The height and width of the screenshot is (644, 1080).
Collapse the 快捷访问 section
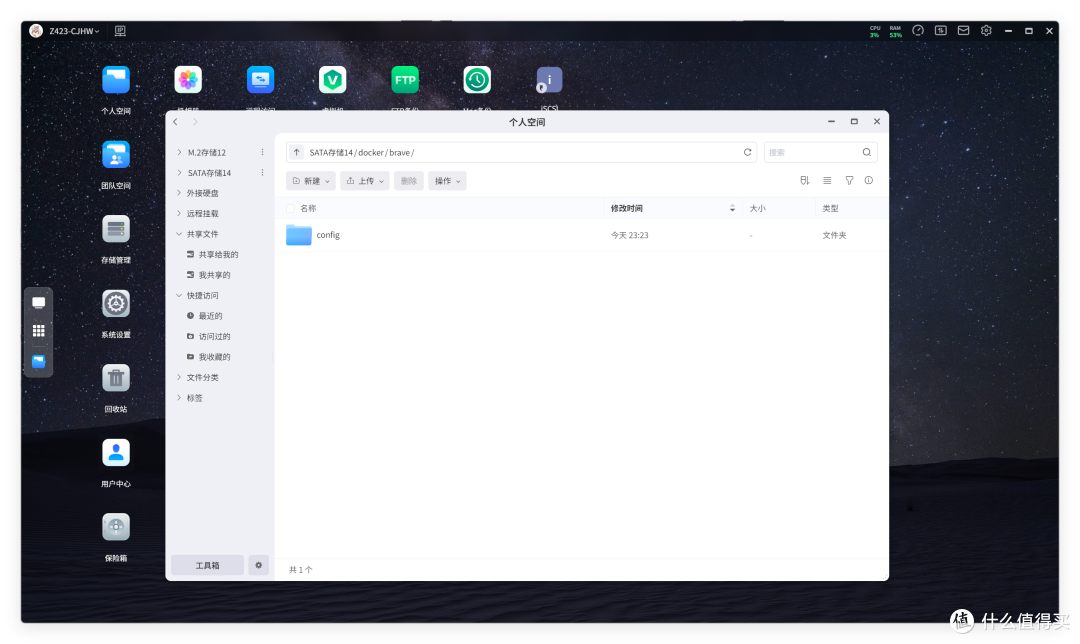tap(179, 295)
